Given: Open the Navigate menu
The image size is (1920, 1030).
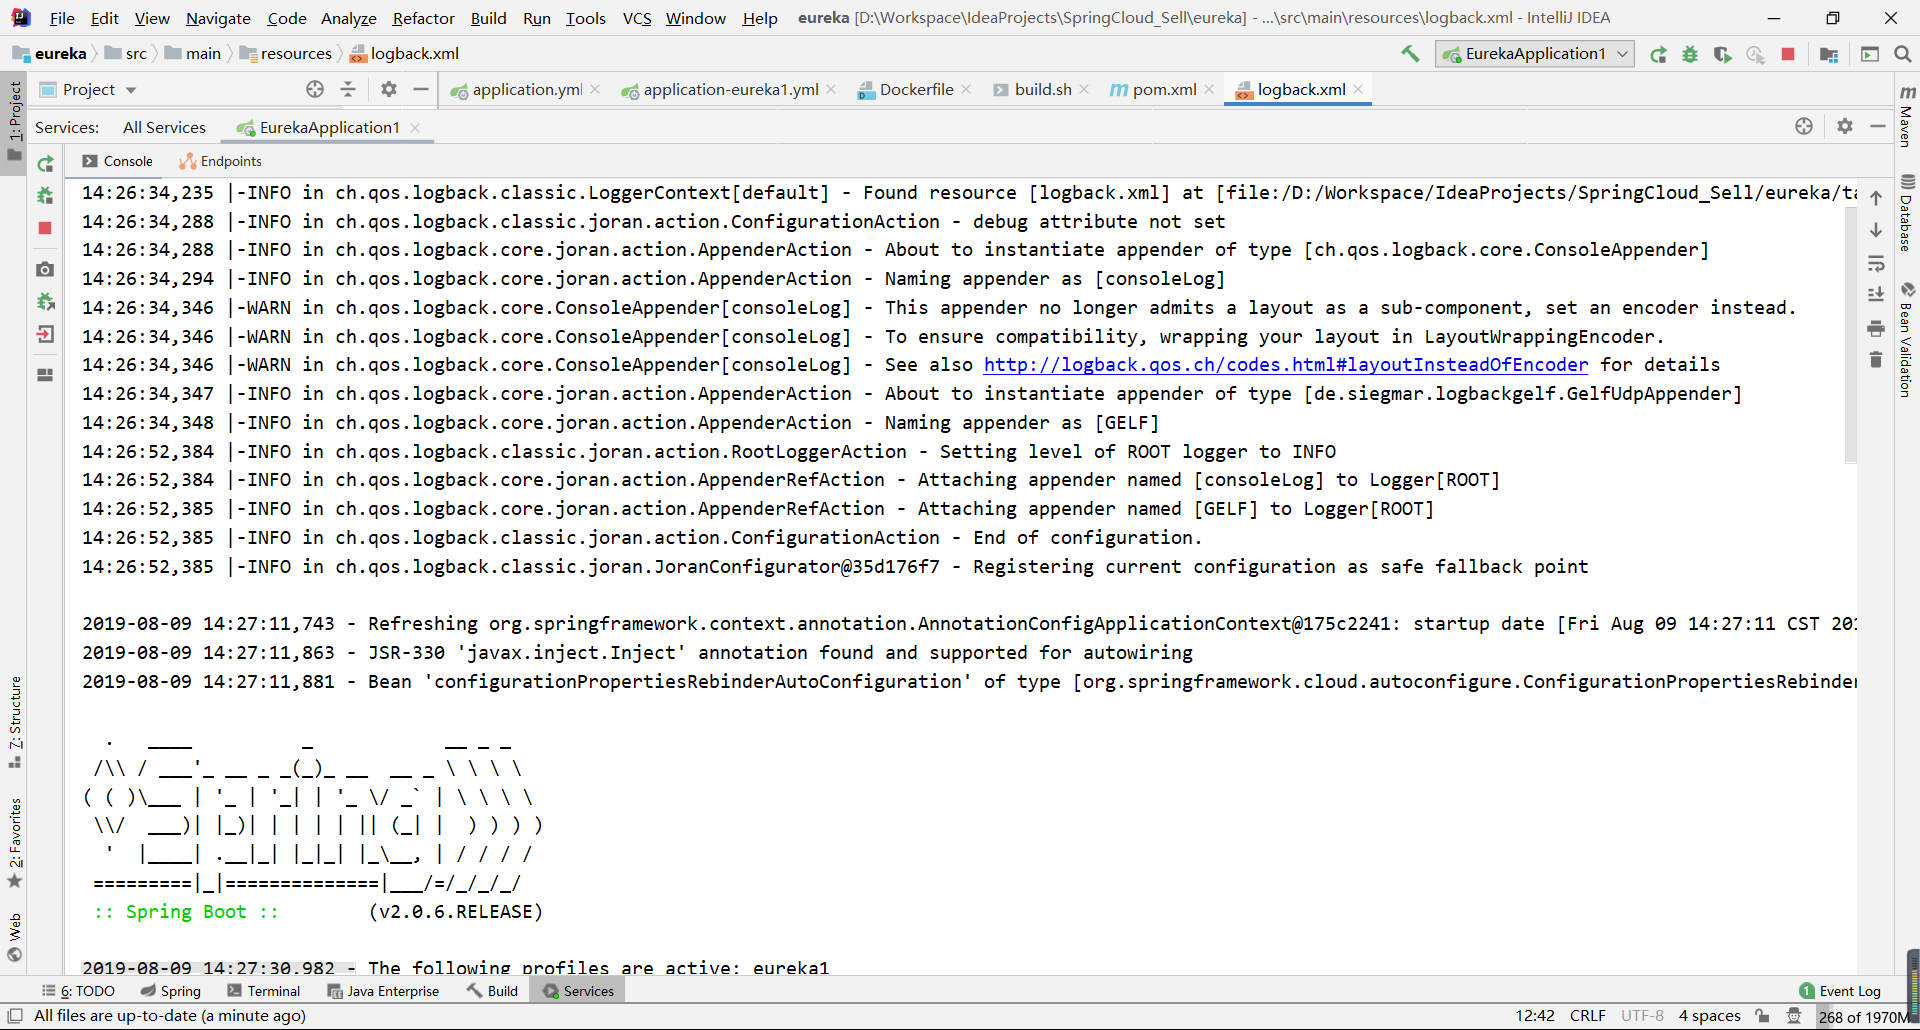Looking at the screenshot, I should [218, 18].
